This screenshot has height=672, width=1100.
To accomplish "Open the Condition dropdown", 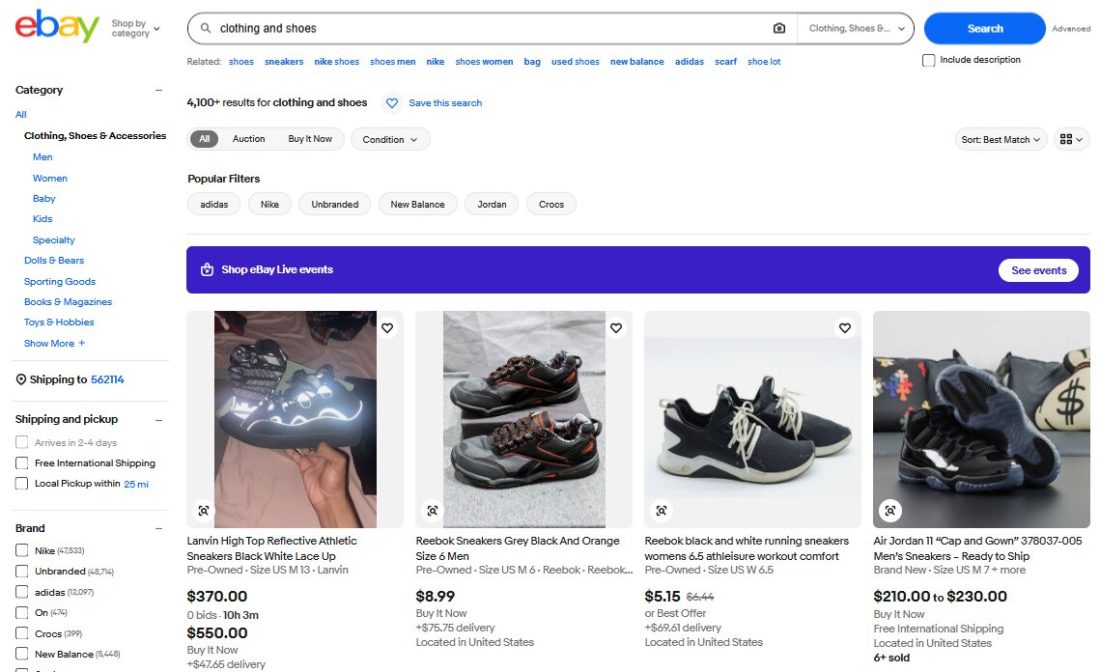I will coord(390,139).
